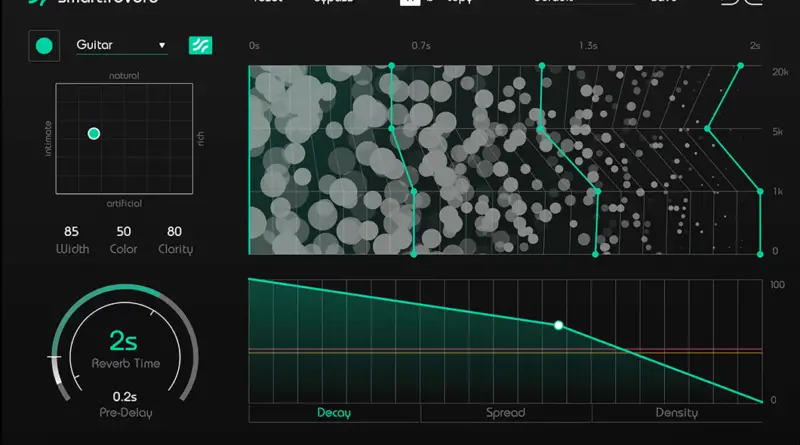Select the 1k node of the 2s band line
Image resolution: width=800 pixels, height=445 pixels.
coord(760,191)
